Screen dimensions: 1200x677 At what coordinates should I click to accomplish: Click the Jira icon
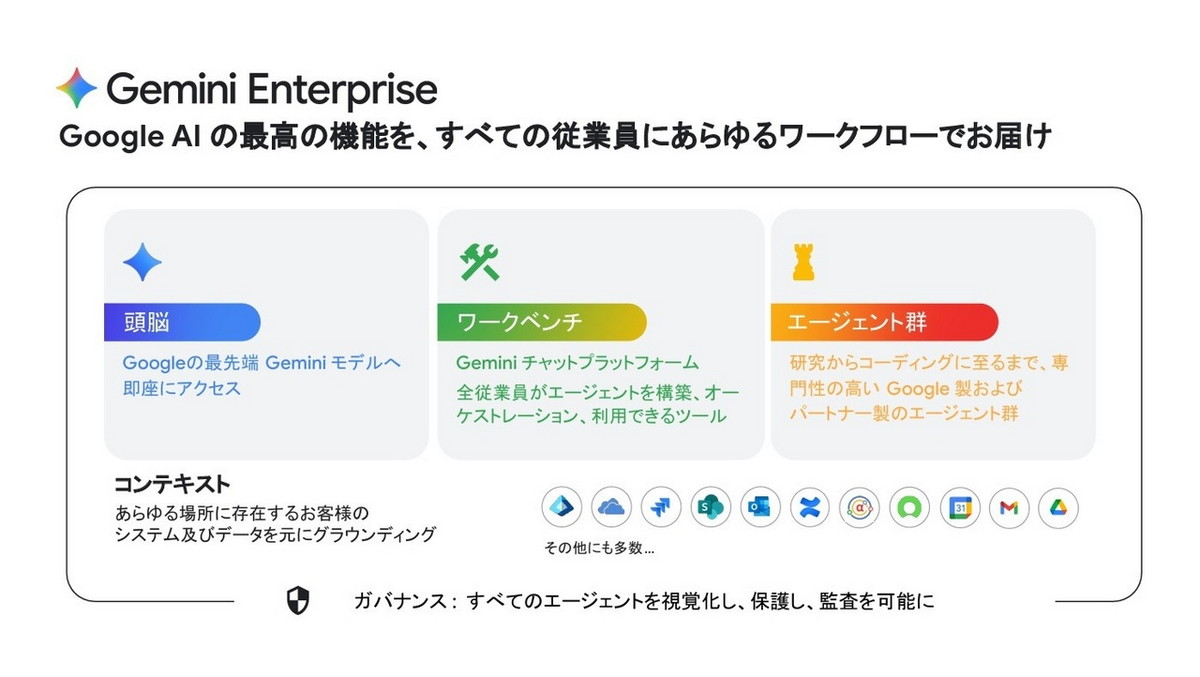click(x=661, y=508)
